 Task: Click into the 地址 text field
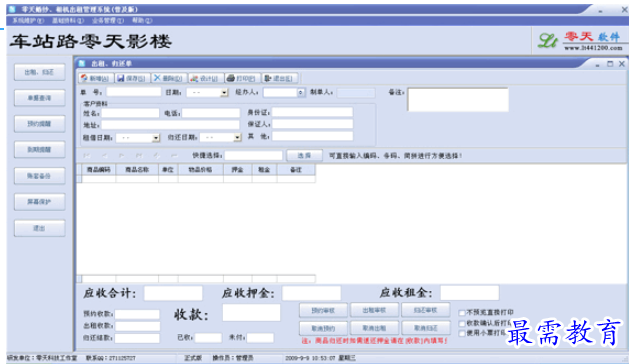click(170, 125)
